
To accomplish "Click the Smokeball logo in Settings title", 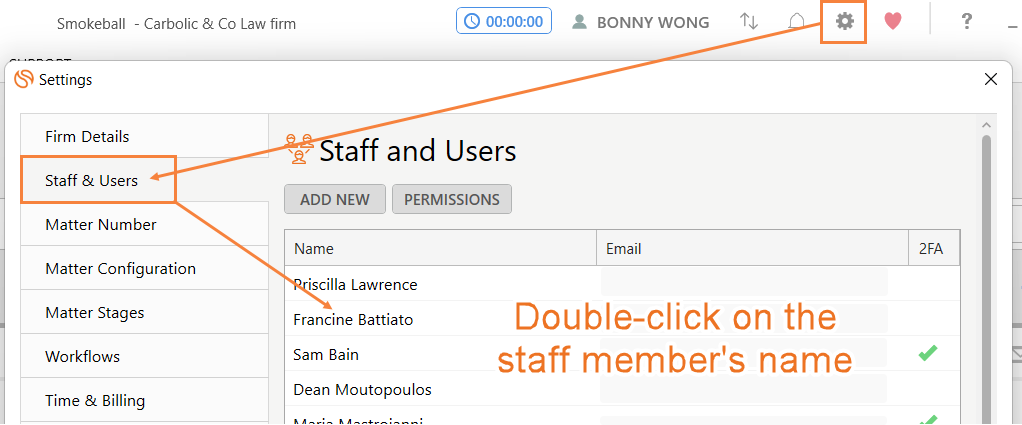I will [x=23, y=80].
